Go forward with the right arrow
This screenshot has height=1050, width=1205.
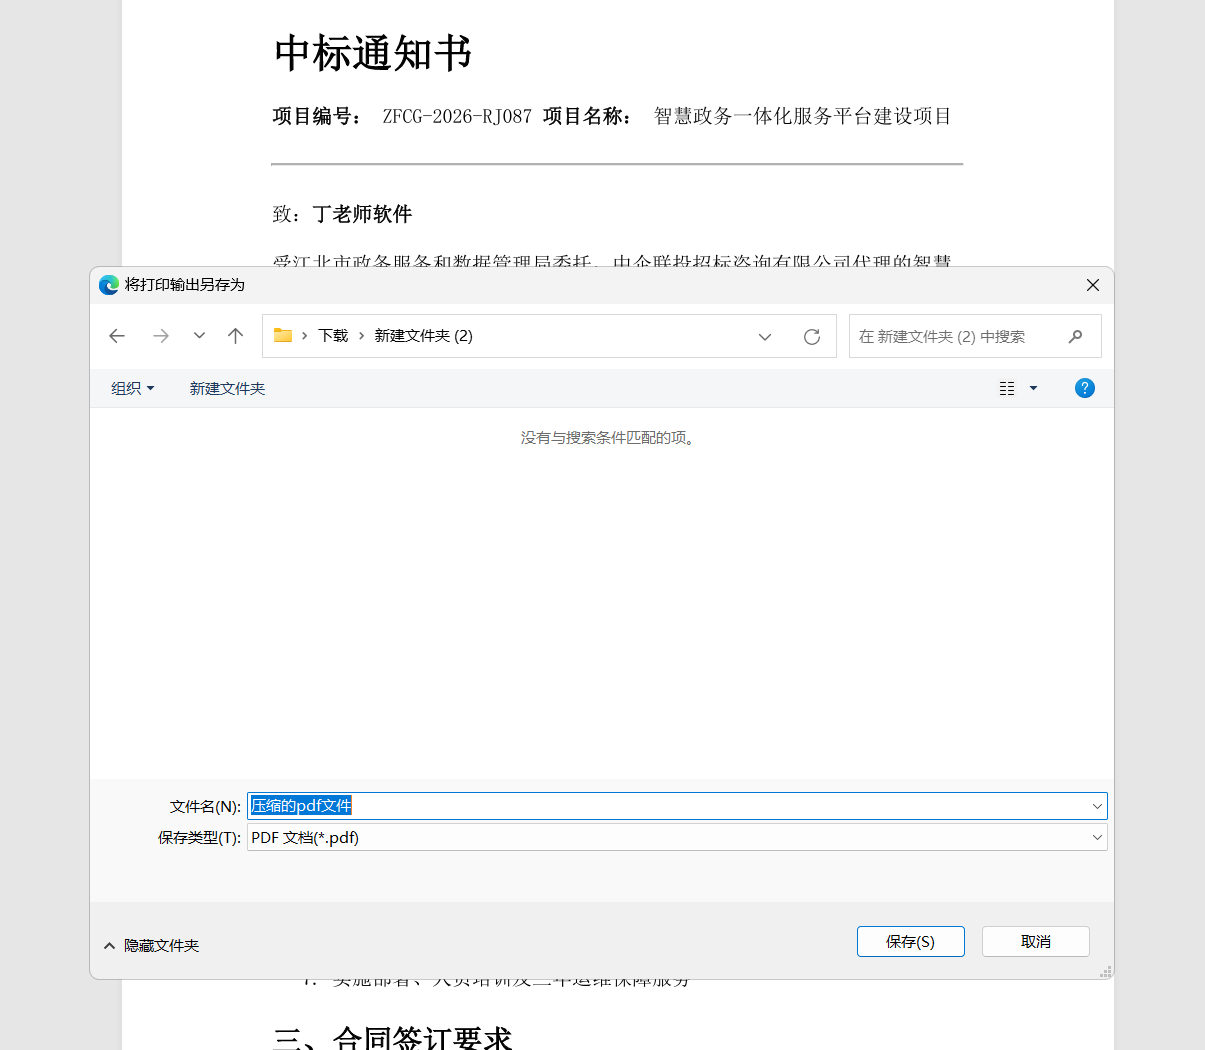tap(160, 336)
